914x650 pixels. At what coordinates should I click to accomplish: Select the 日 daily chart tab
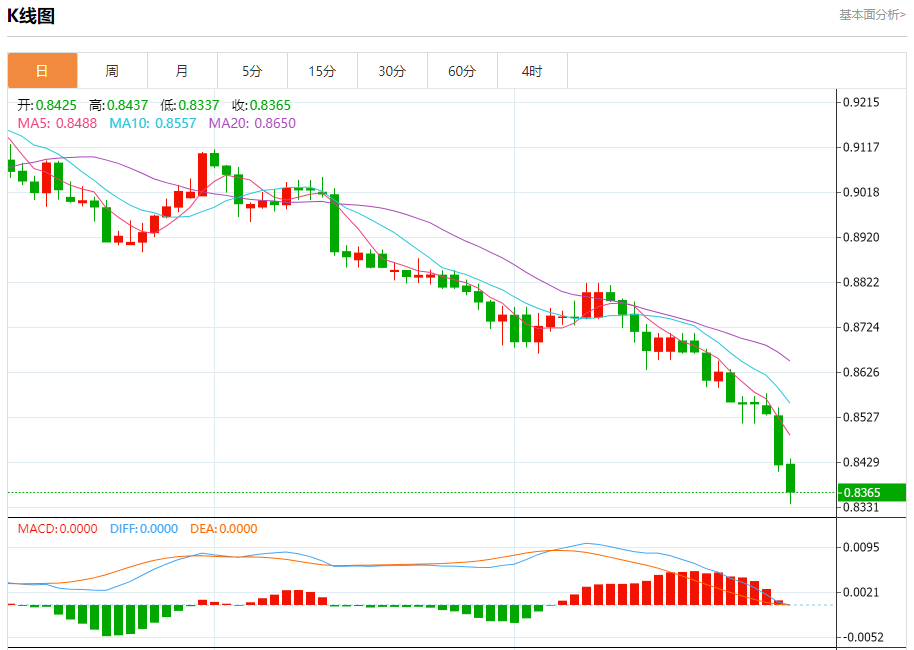[x=43, y=71]
